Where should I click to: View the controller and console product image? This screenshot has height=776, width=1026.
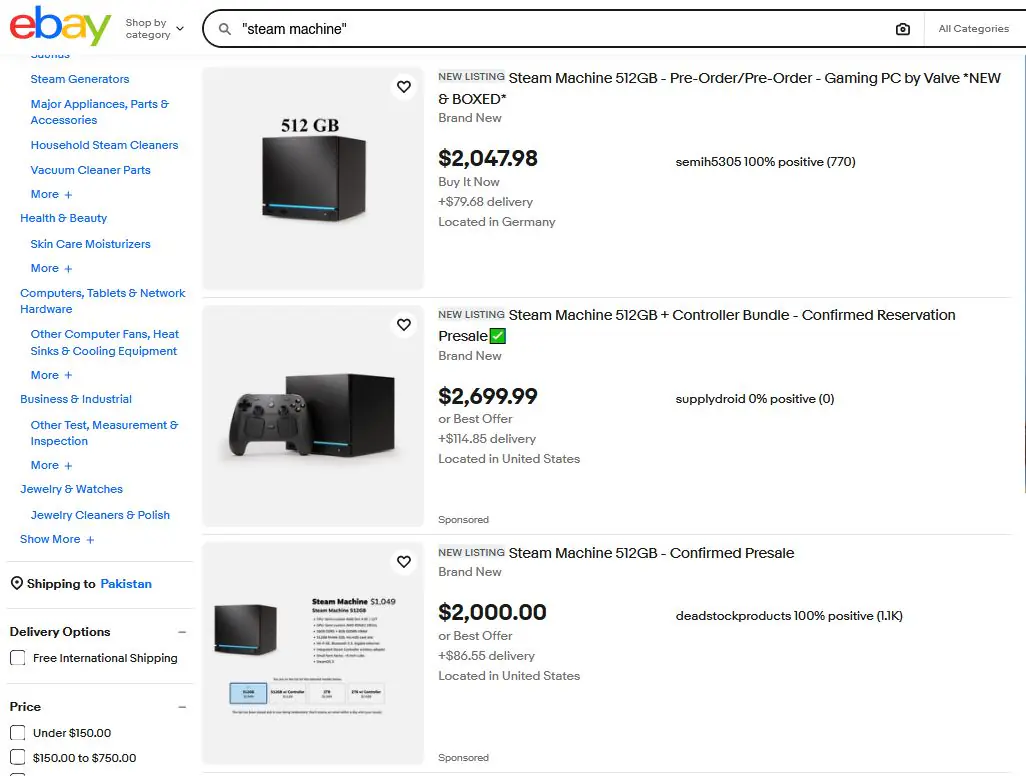pyautogui.click(x=313, y=416)
